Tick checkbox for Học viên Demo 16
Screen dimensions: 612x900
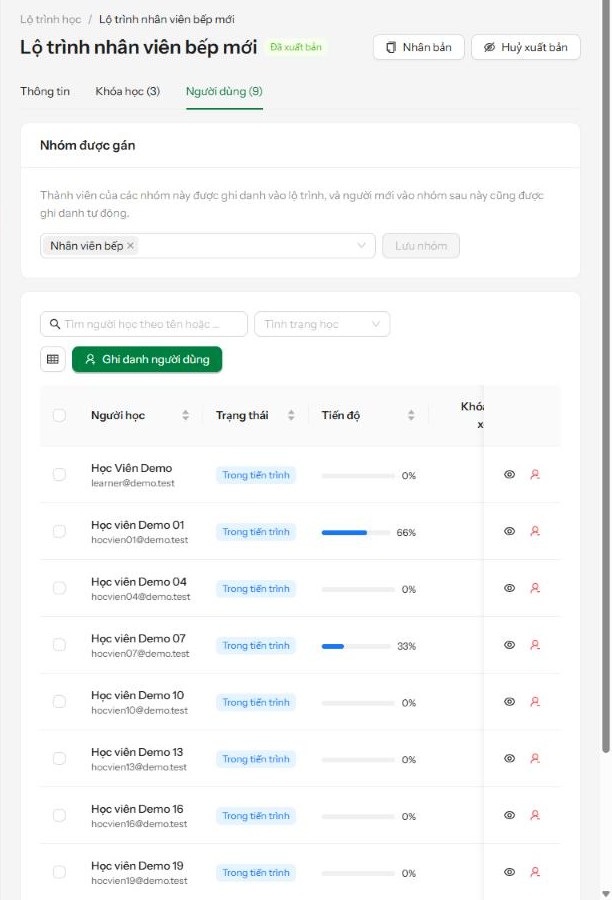tap(59, 815)
